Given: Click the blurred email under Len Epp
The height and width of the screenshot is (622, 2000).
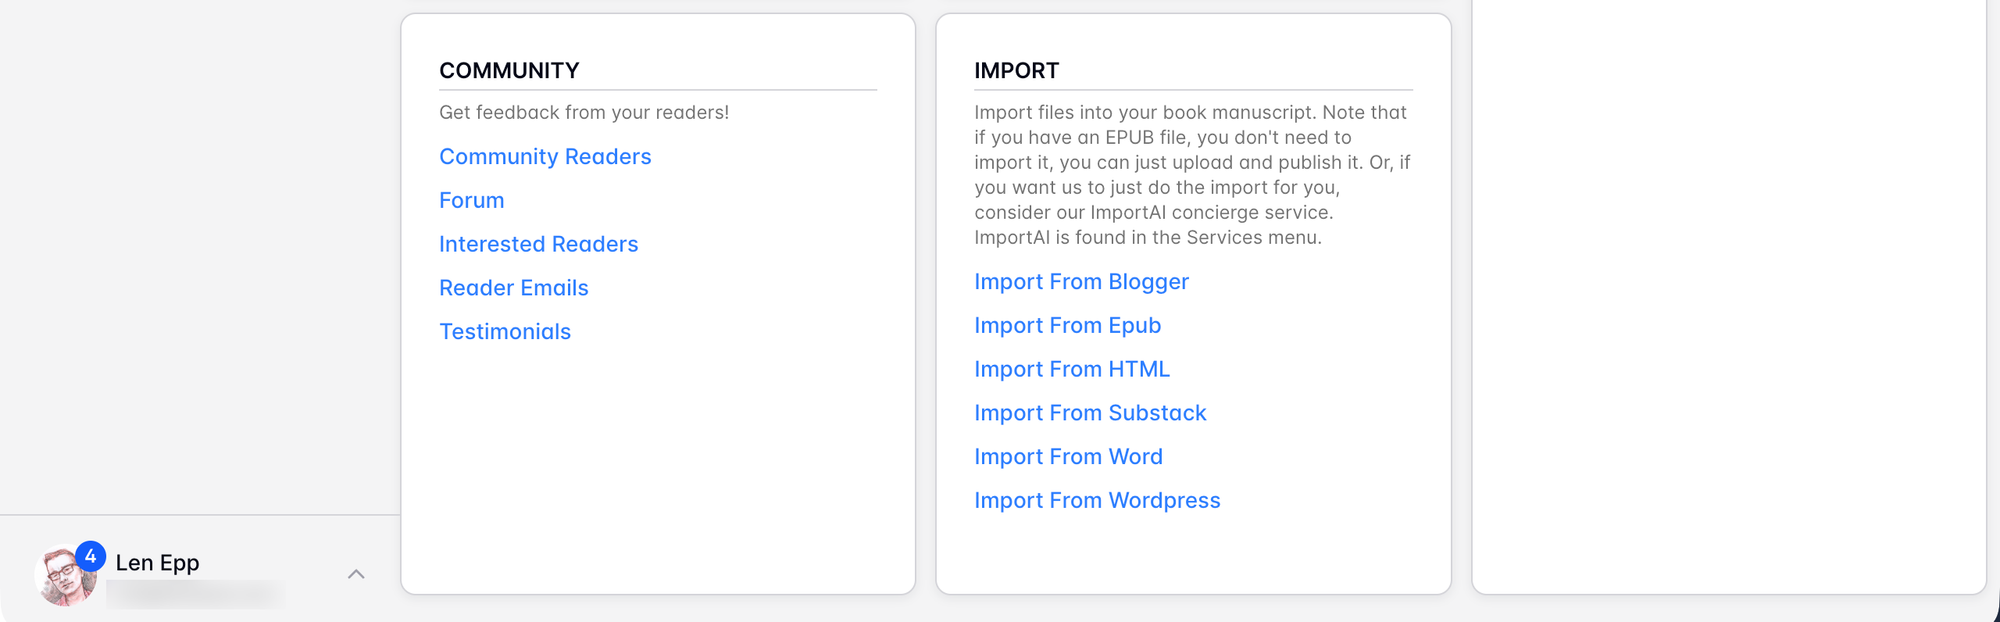Looking at the screenshot, I should point(195,594).
